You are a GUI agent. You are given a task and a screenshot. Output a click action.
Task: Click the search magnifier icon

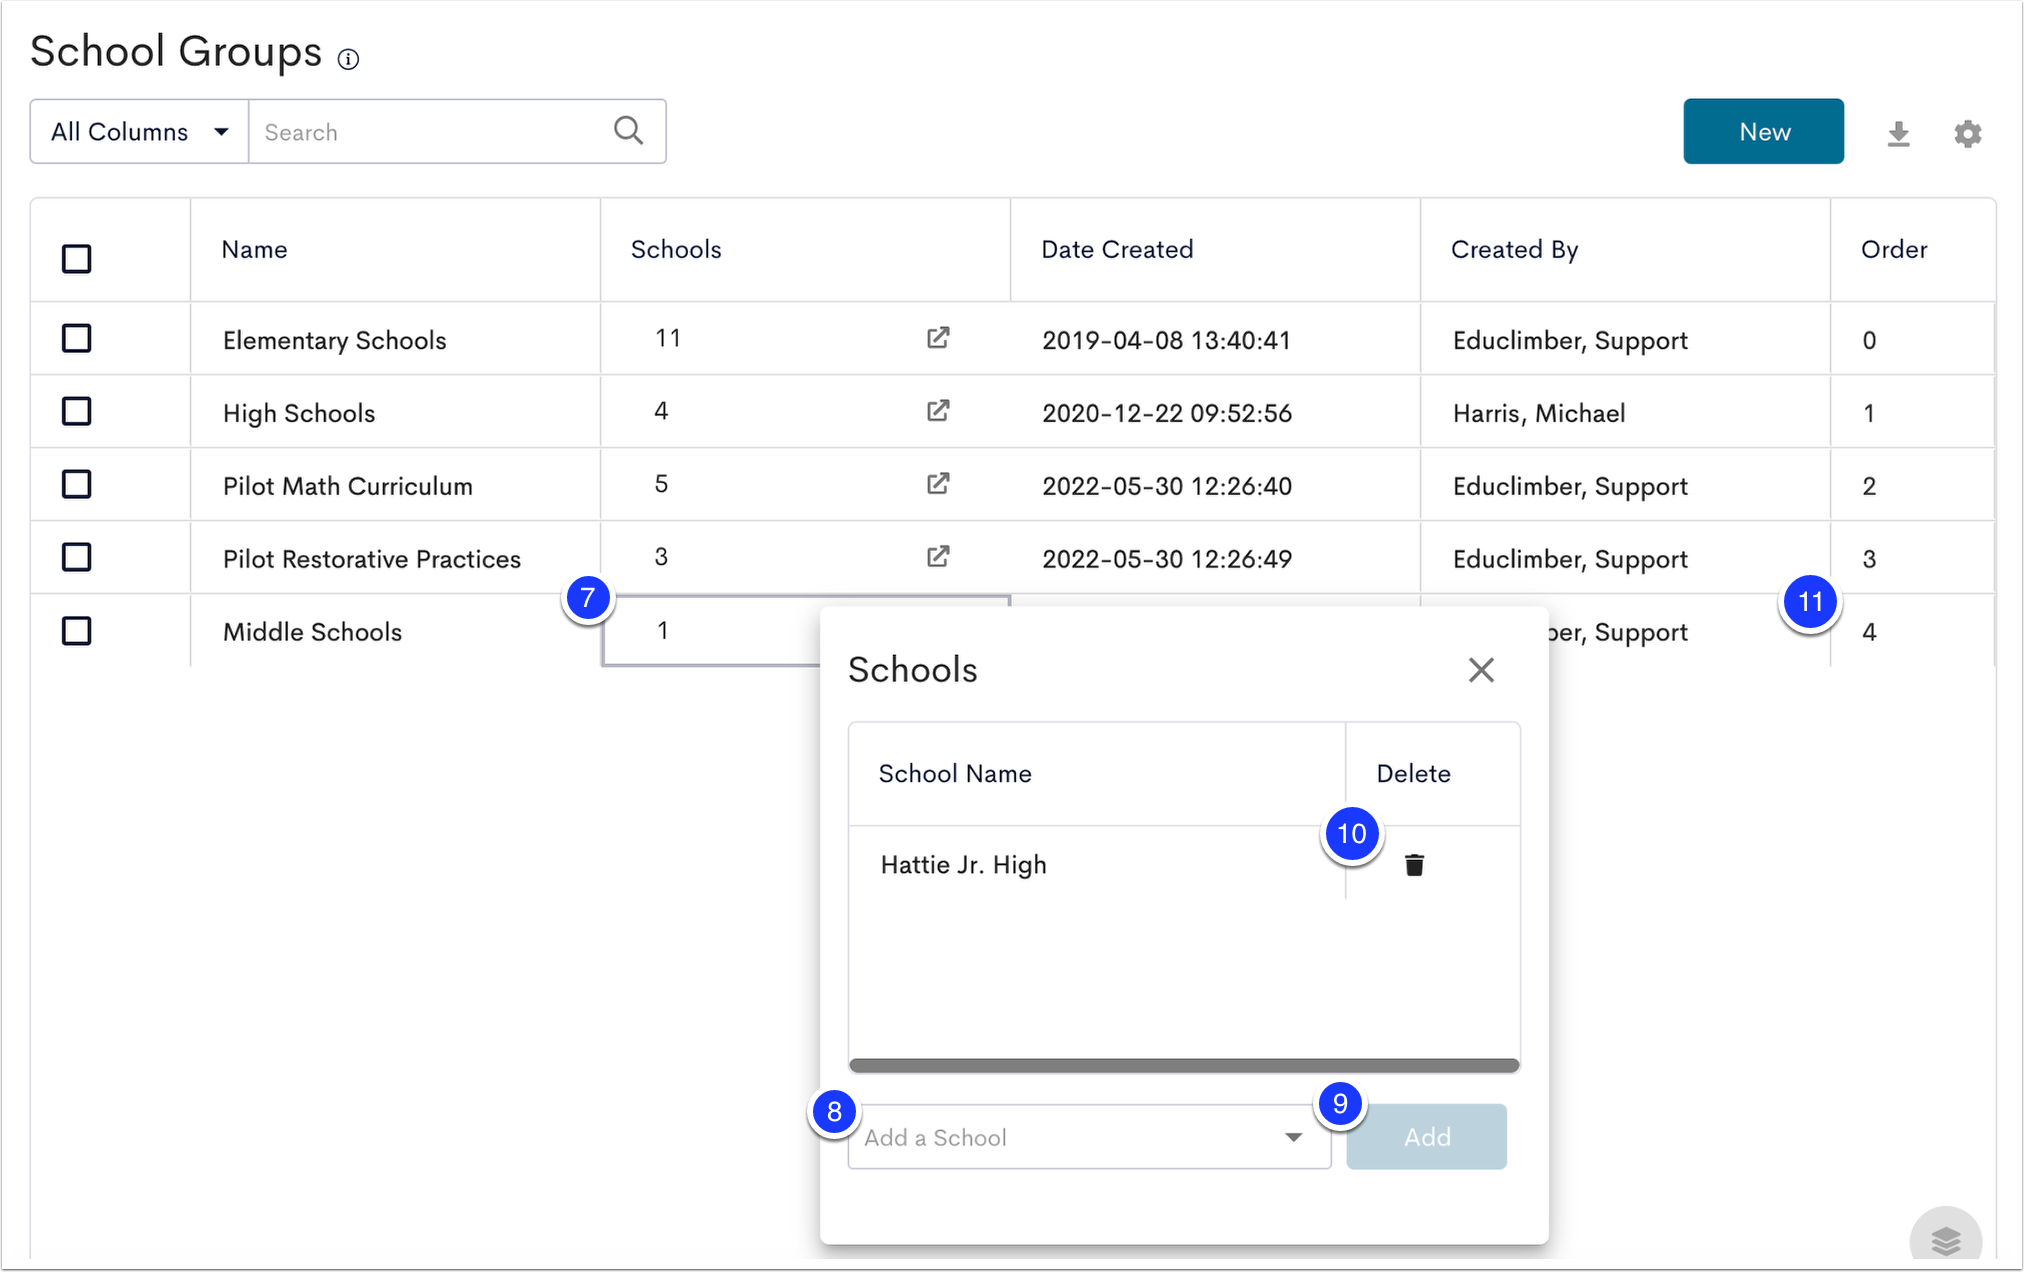pyautogui.click(x=628, y=131)
